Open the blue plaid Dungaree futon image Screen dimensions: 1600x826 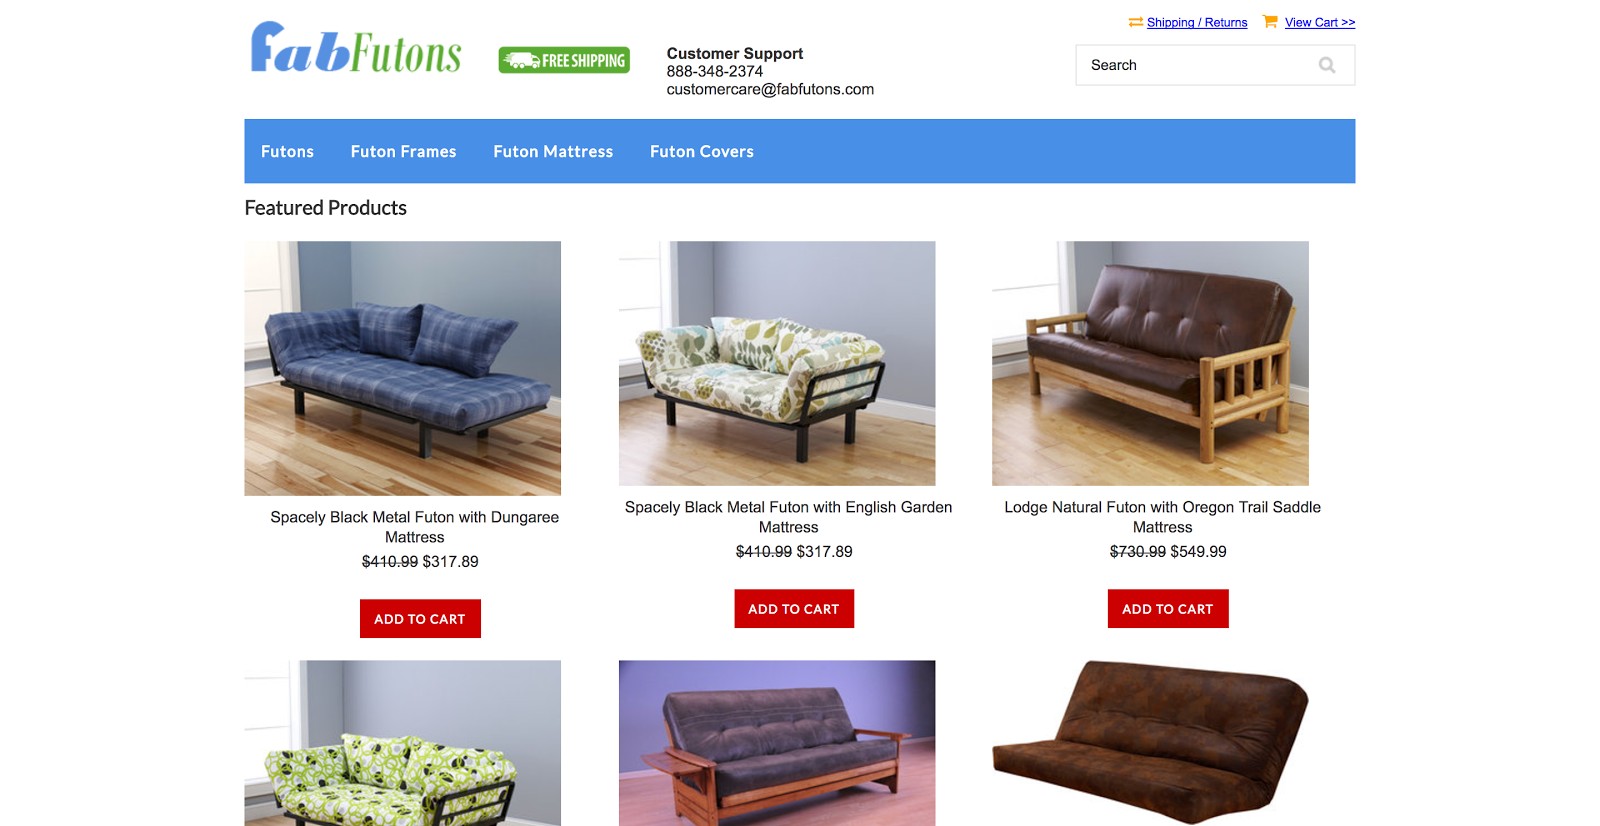pyautogui.click(x=403, y=368)
